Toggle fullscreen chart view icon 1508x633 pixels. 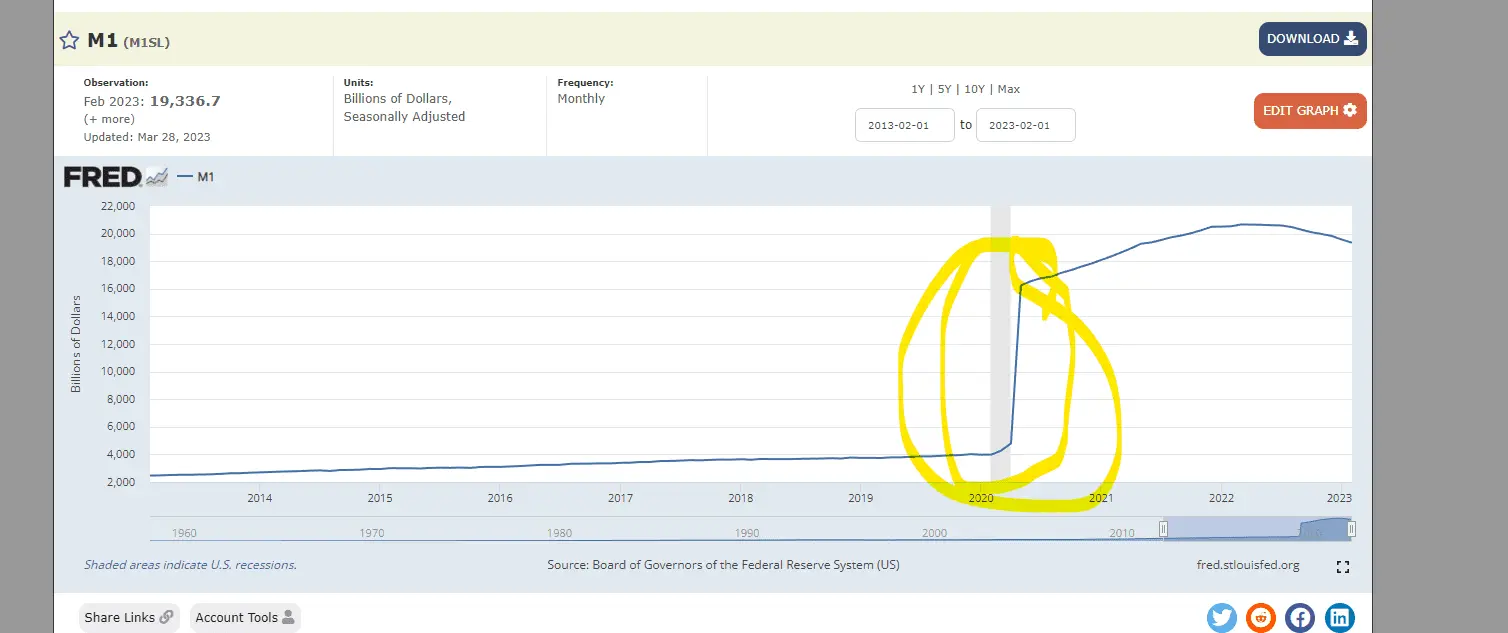click(1343, 567)
